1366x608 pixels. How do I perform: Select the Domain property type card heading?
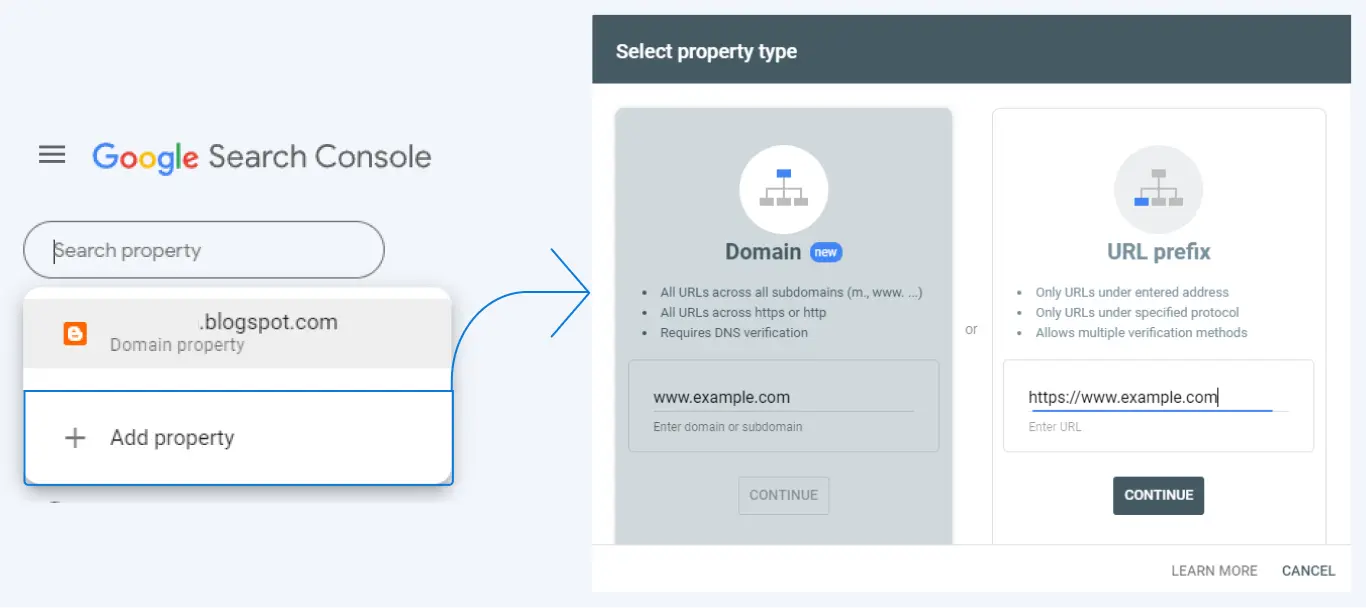[x=763, y=252]
